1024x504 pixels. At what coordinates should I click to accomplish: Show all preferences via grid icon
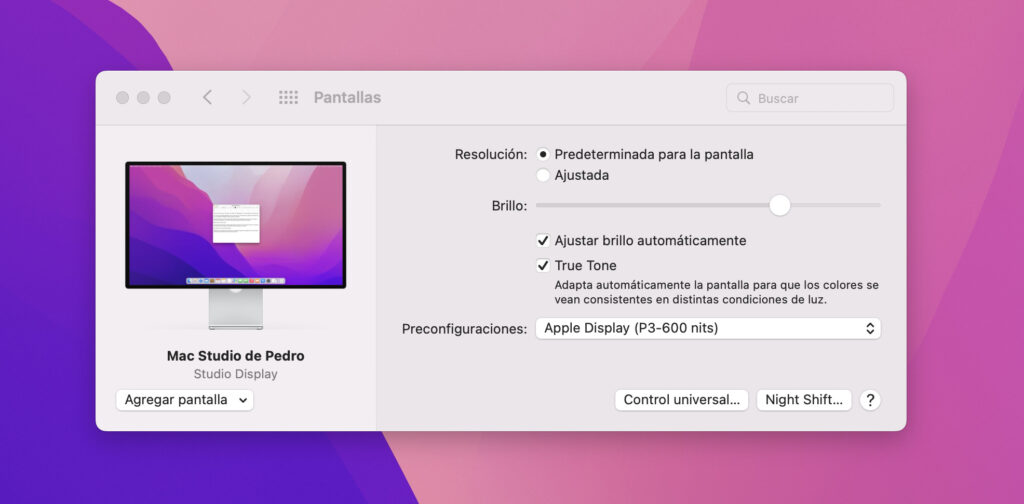pyautogui.click(x=288, y=97)
